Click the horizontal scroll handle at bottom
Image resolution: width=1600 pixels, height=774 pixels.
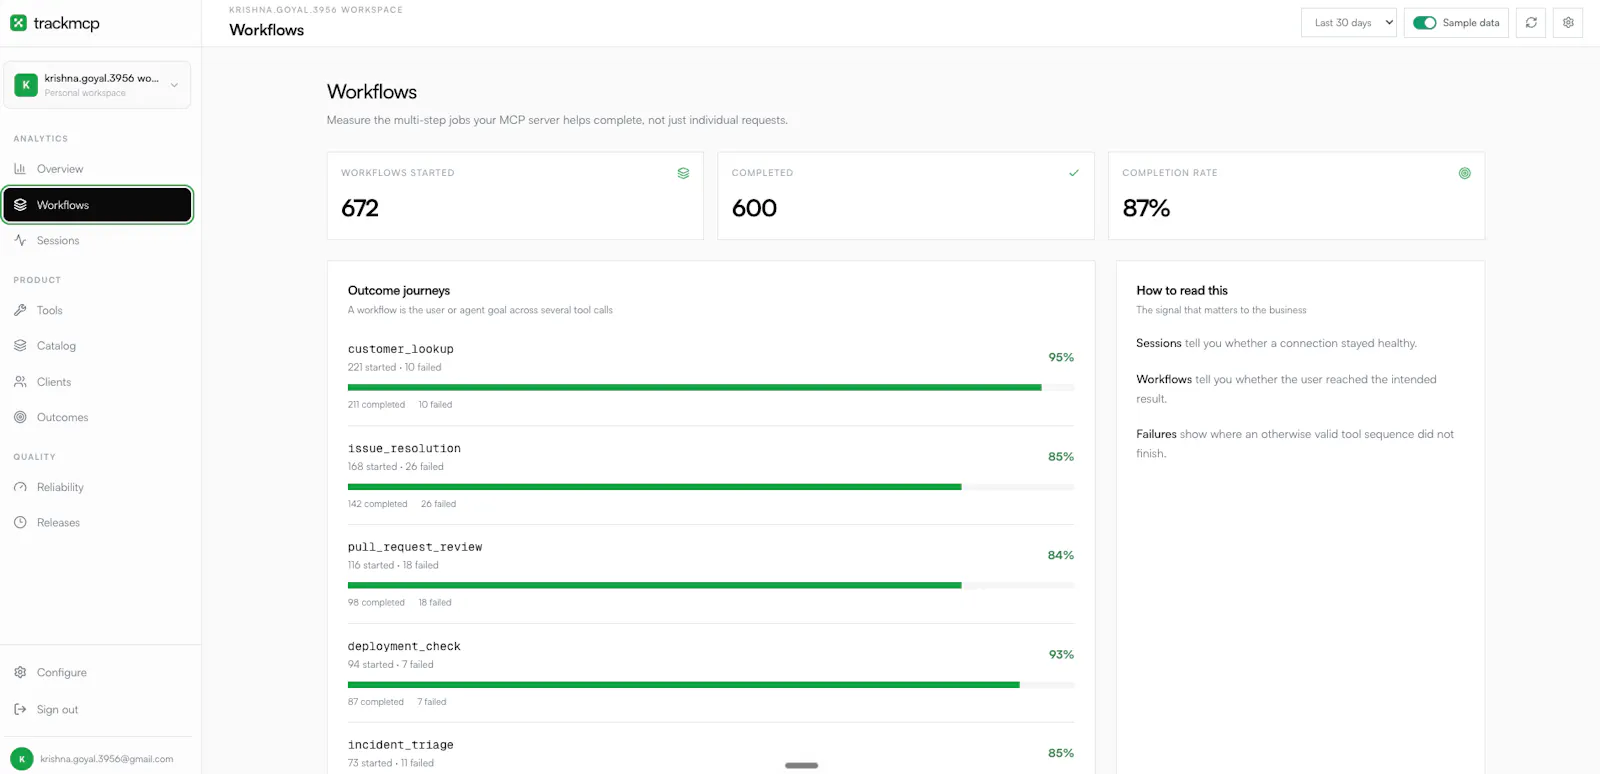[x=801, y=766]
